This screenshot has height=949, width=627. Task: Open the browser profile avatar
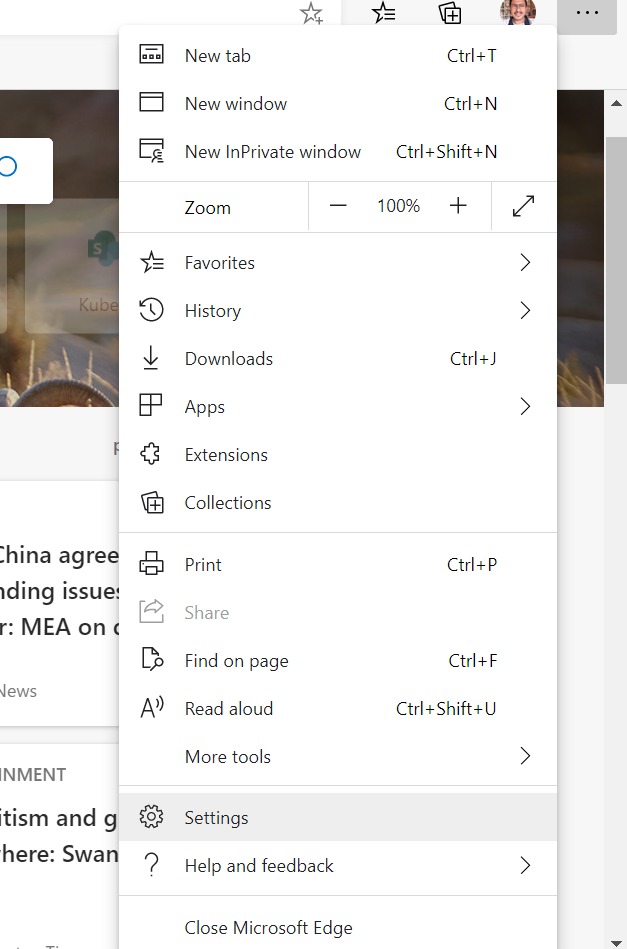point(517,13)
